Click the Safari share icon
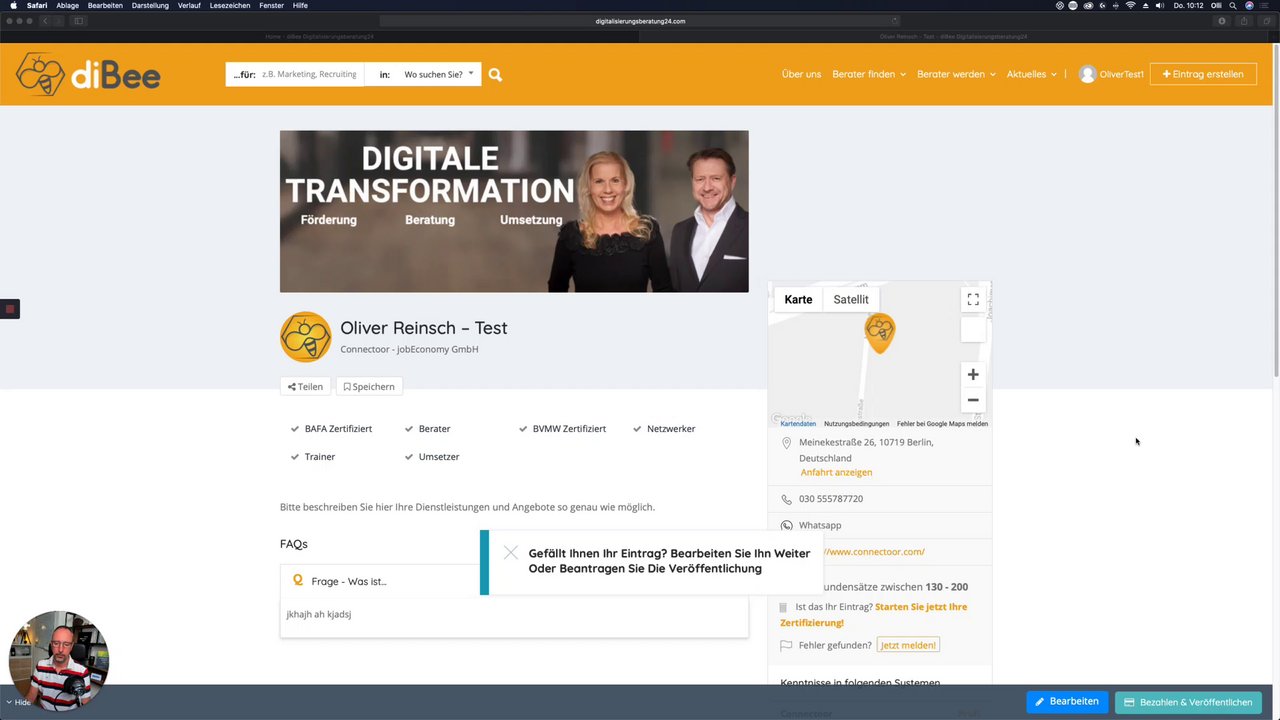The image size is (1280, 720). click(1244, 21)
